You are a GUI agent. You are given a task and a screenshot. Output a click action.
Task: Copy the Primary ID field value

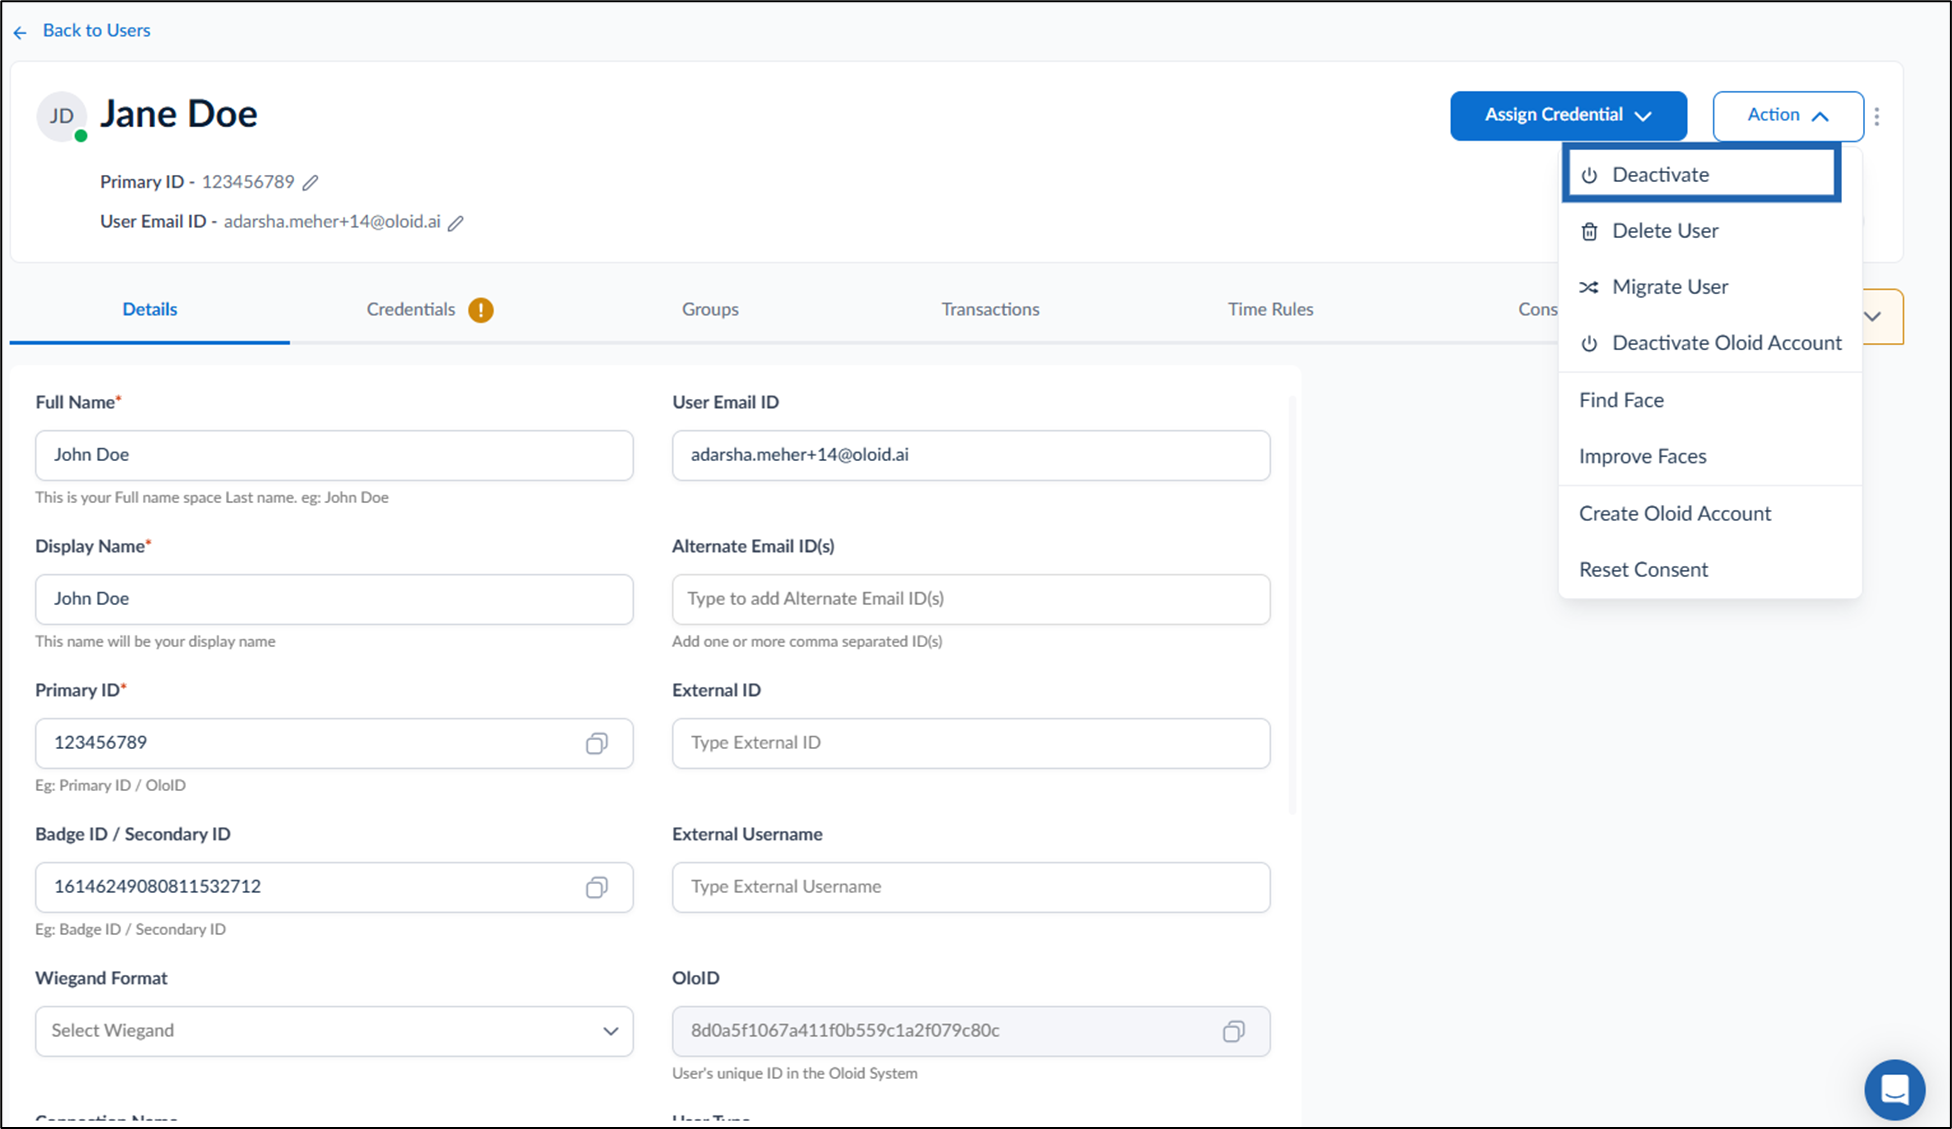(597, 743)
